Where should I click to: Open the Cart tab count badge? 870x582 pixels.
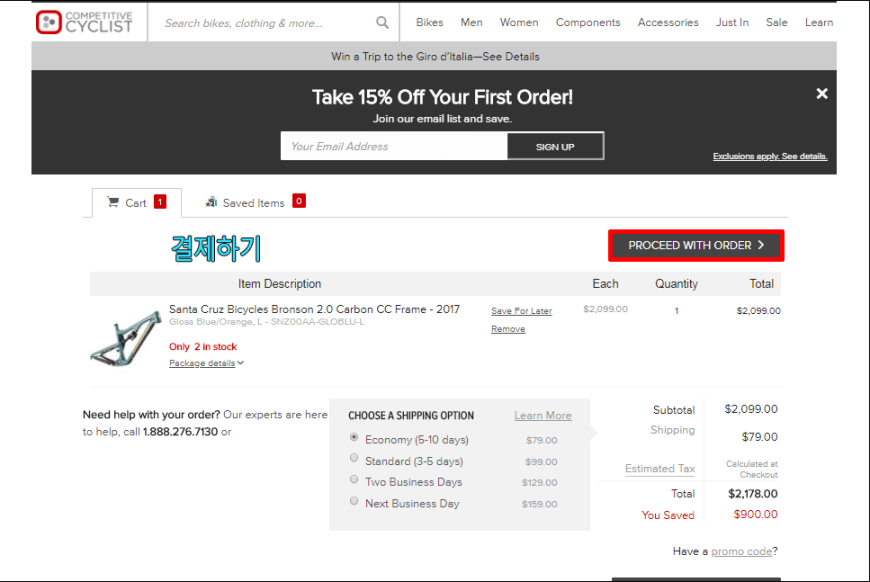pyautogui.click(x=160, y=202)
